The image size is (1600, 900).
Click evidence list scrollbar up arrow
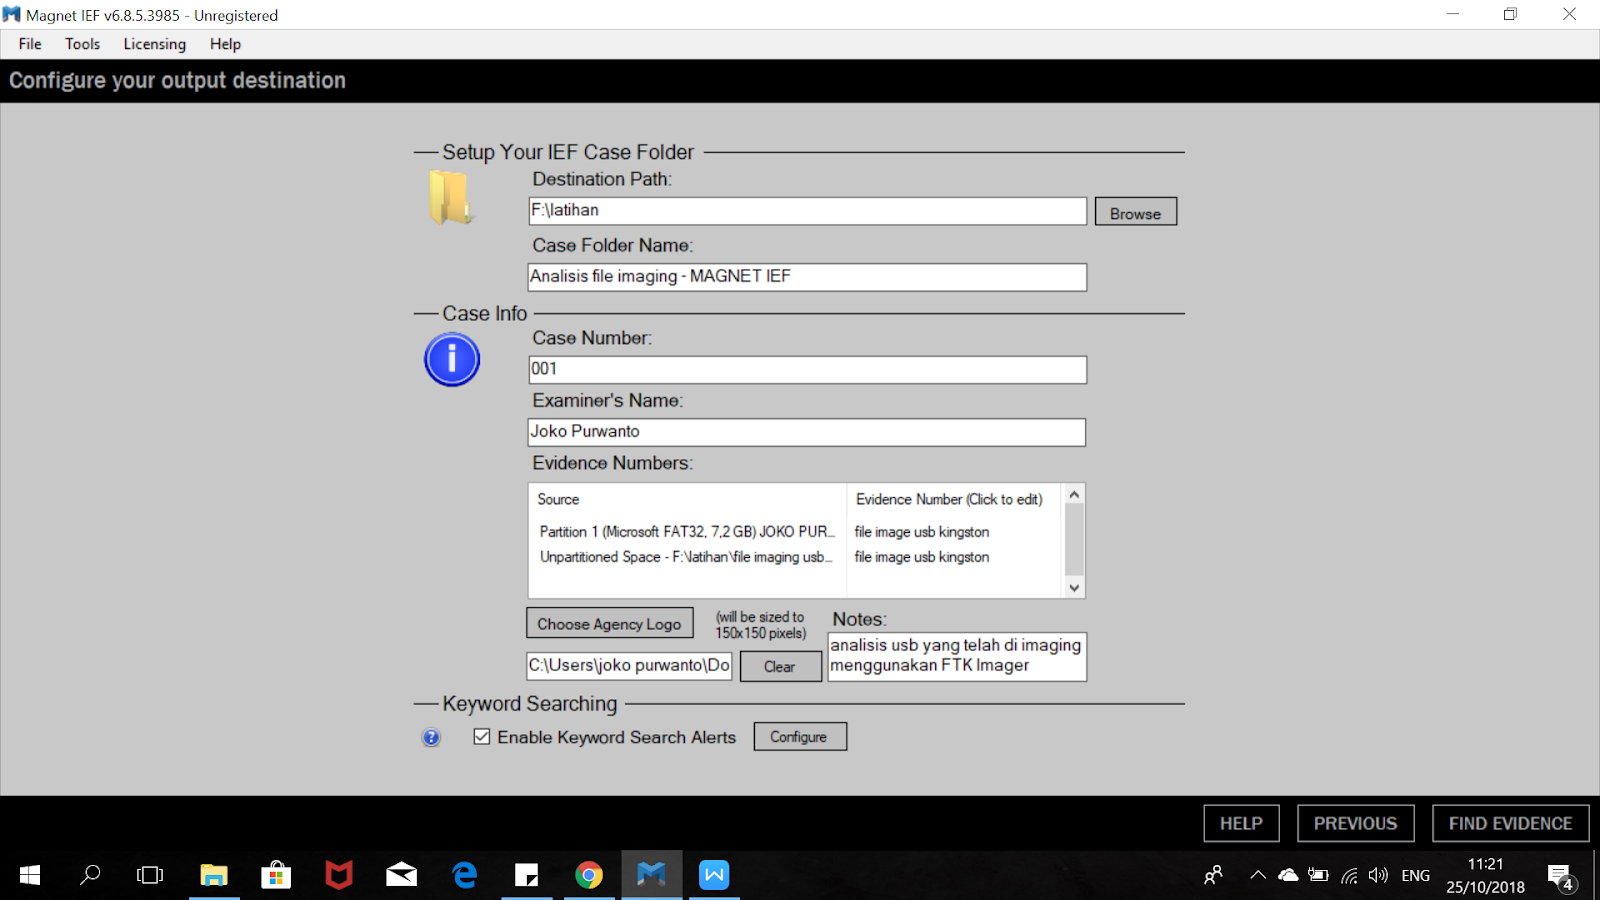(1074, 495)
